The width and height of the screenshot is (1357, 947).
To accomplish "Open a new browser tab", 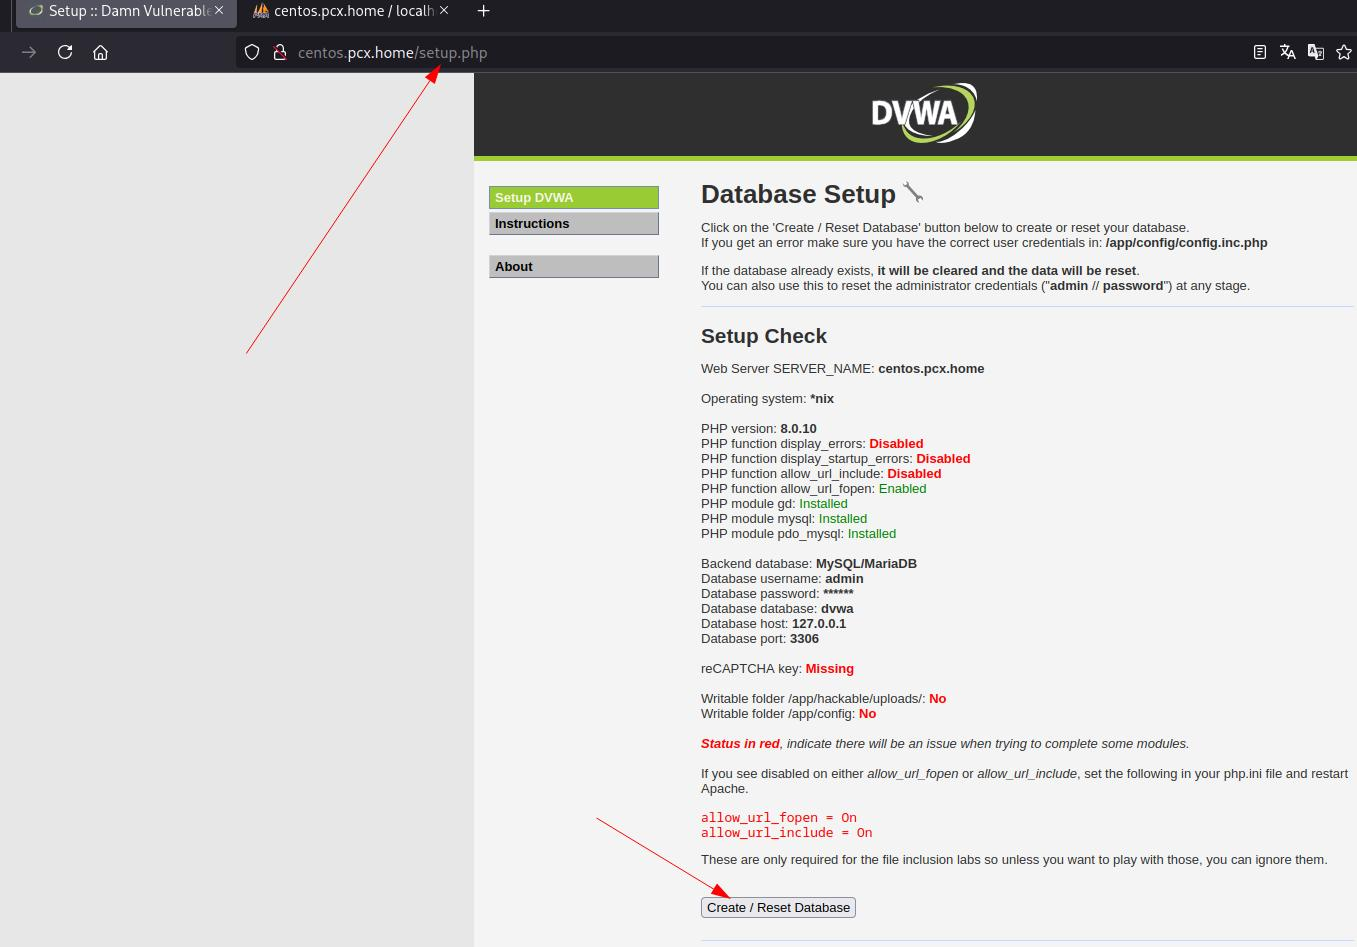I will 483,11.
